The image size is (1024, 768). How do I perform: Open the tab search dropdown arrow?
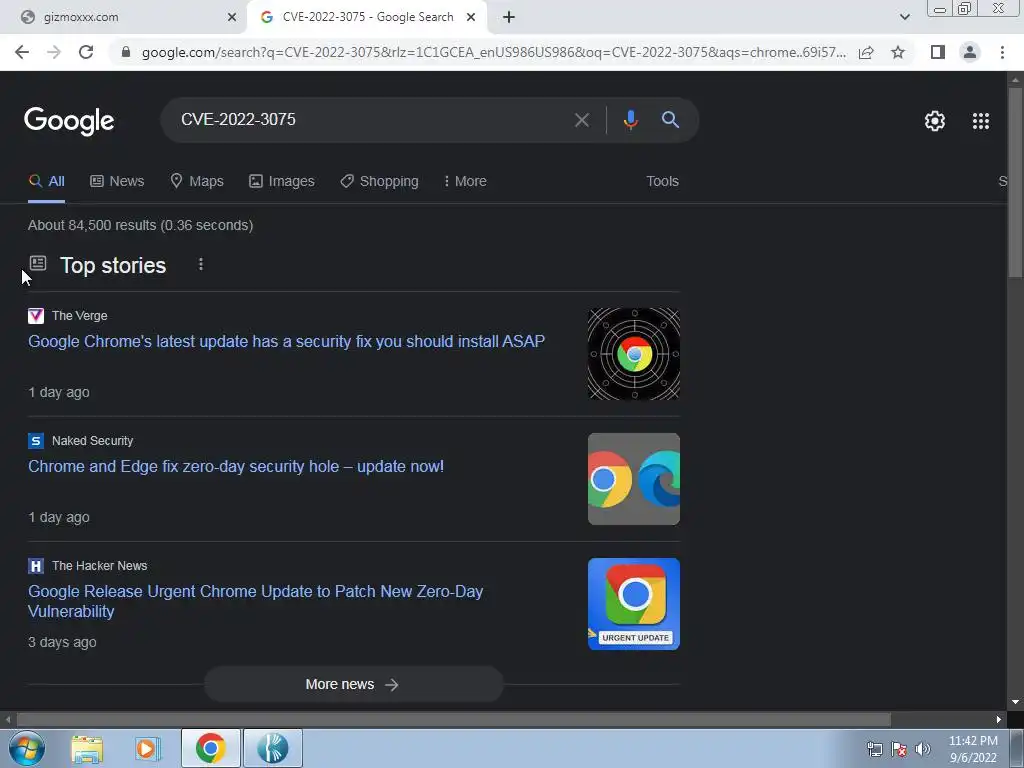tap(904, 17)
